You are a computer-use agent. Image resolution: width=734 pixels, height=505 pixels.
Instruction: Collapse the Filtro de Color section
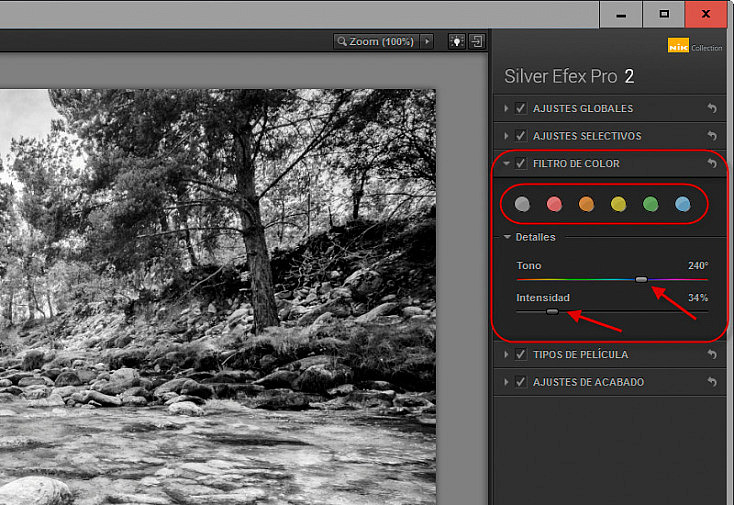506,163
